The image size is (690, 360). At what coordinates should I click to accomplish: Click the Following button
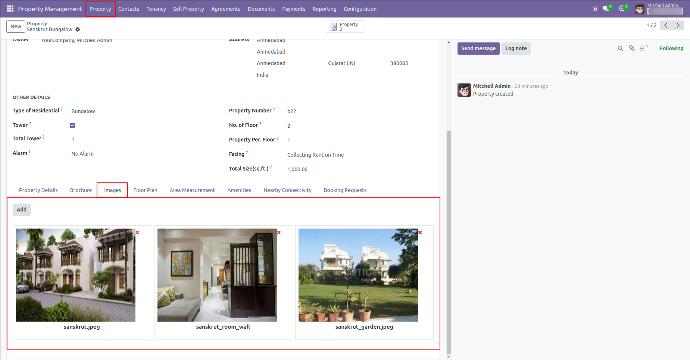[671, 48]
